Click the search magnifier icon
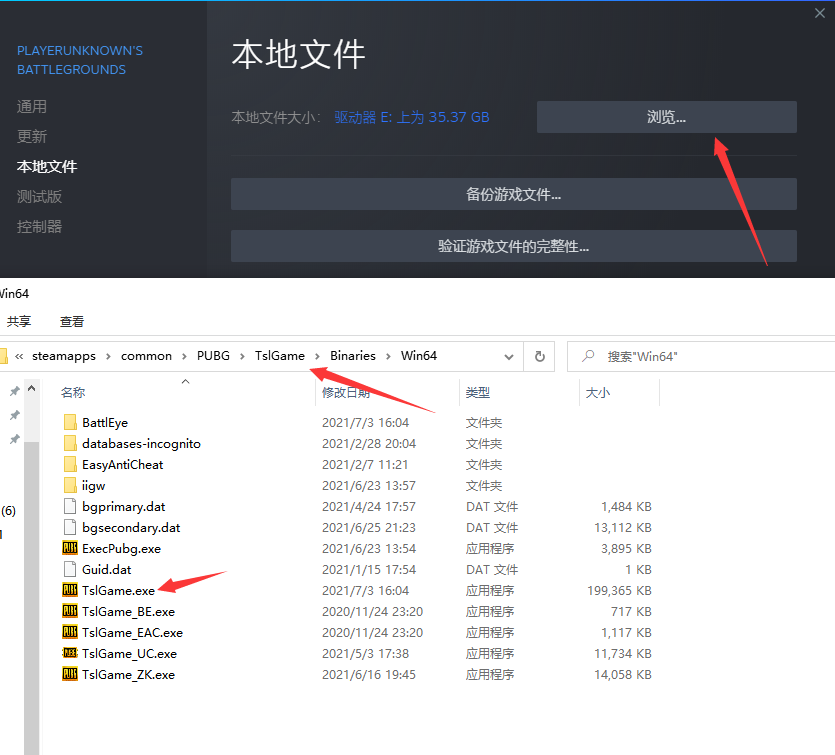Screen dimensions: 835x755 (588, 356)
